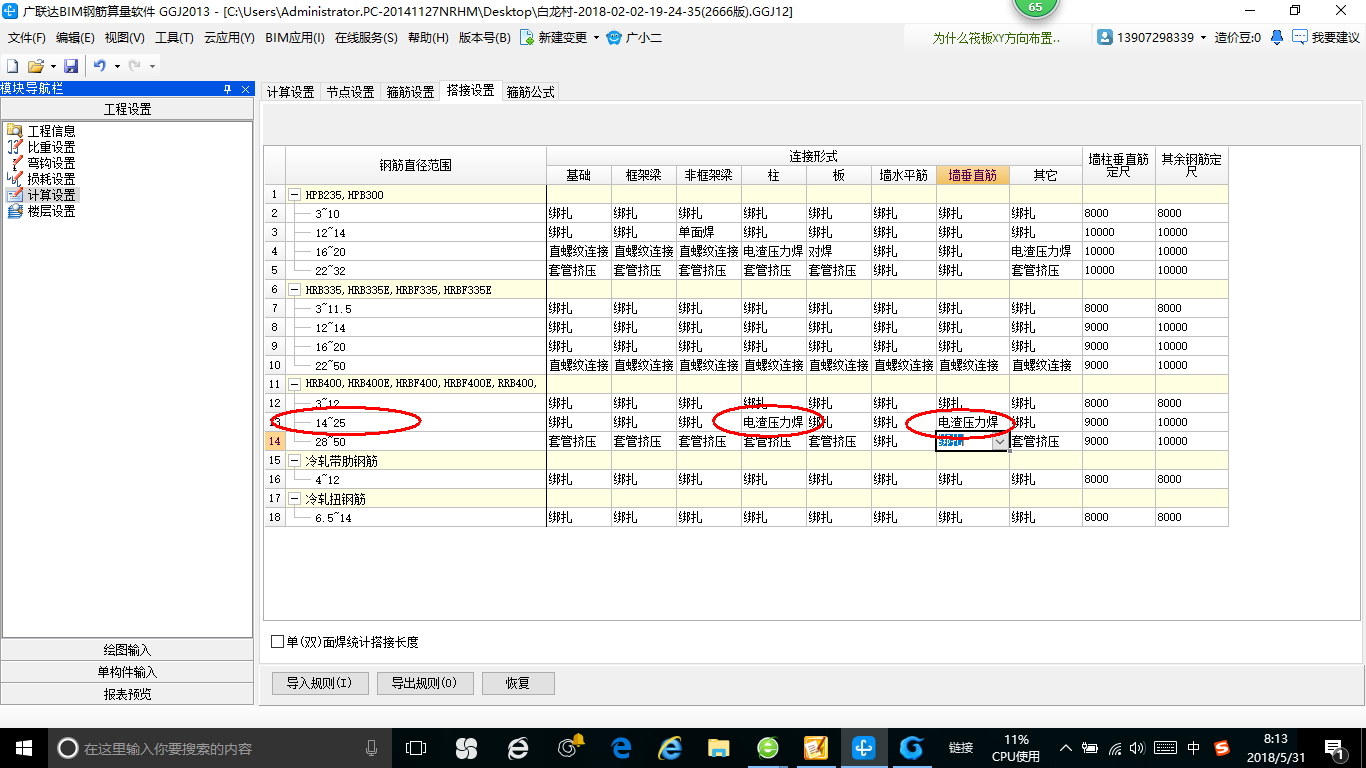Open the 工具(T) menu
Screen dimensions: 1366x768
click(174, 37)
